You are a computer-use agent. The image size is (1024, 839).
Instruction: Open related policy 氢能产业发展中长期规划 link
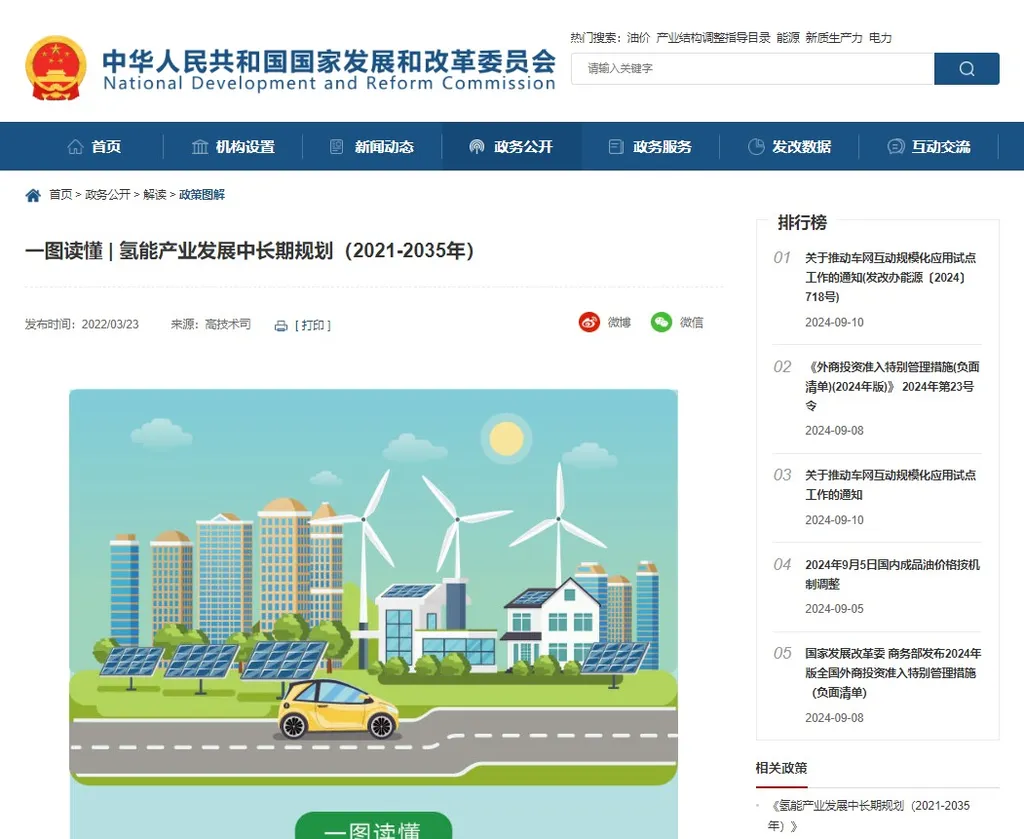869,815
